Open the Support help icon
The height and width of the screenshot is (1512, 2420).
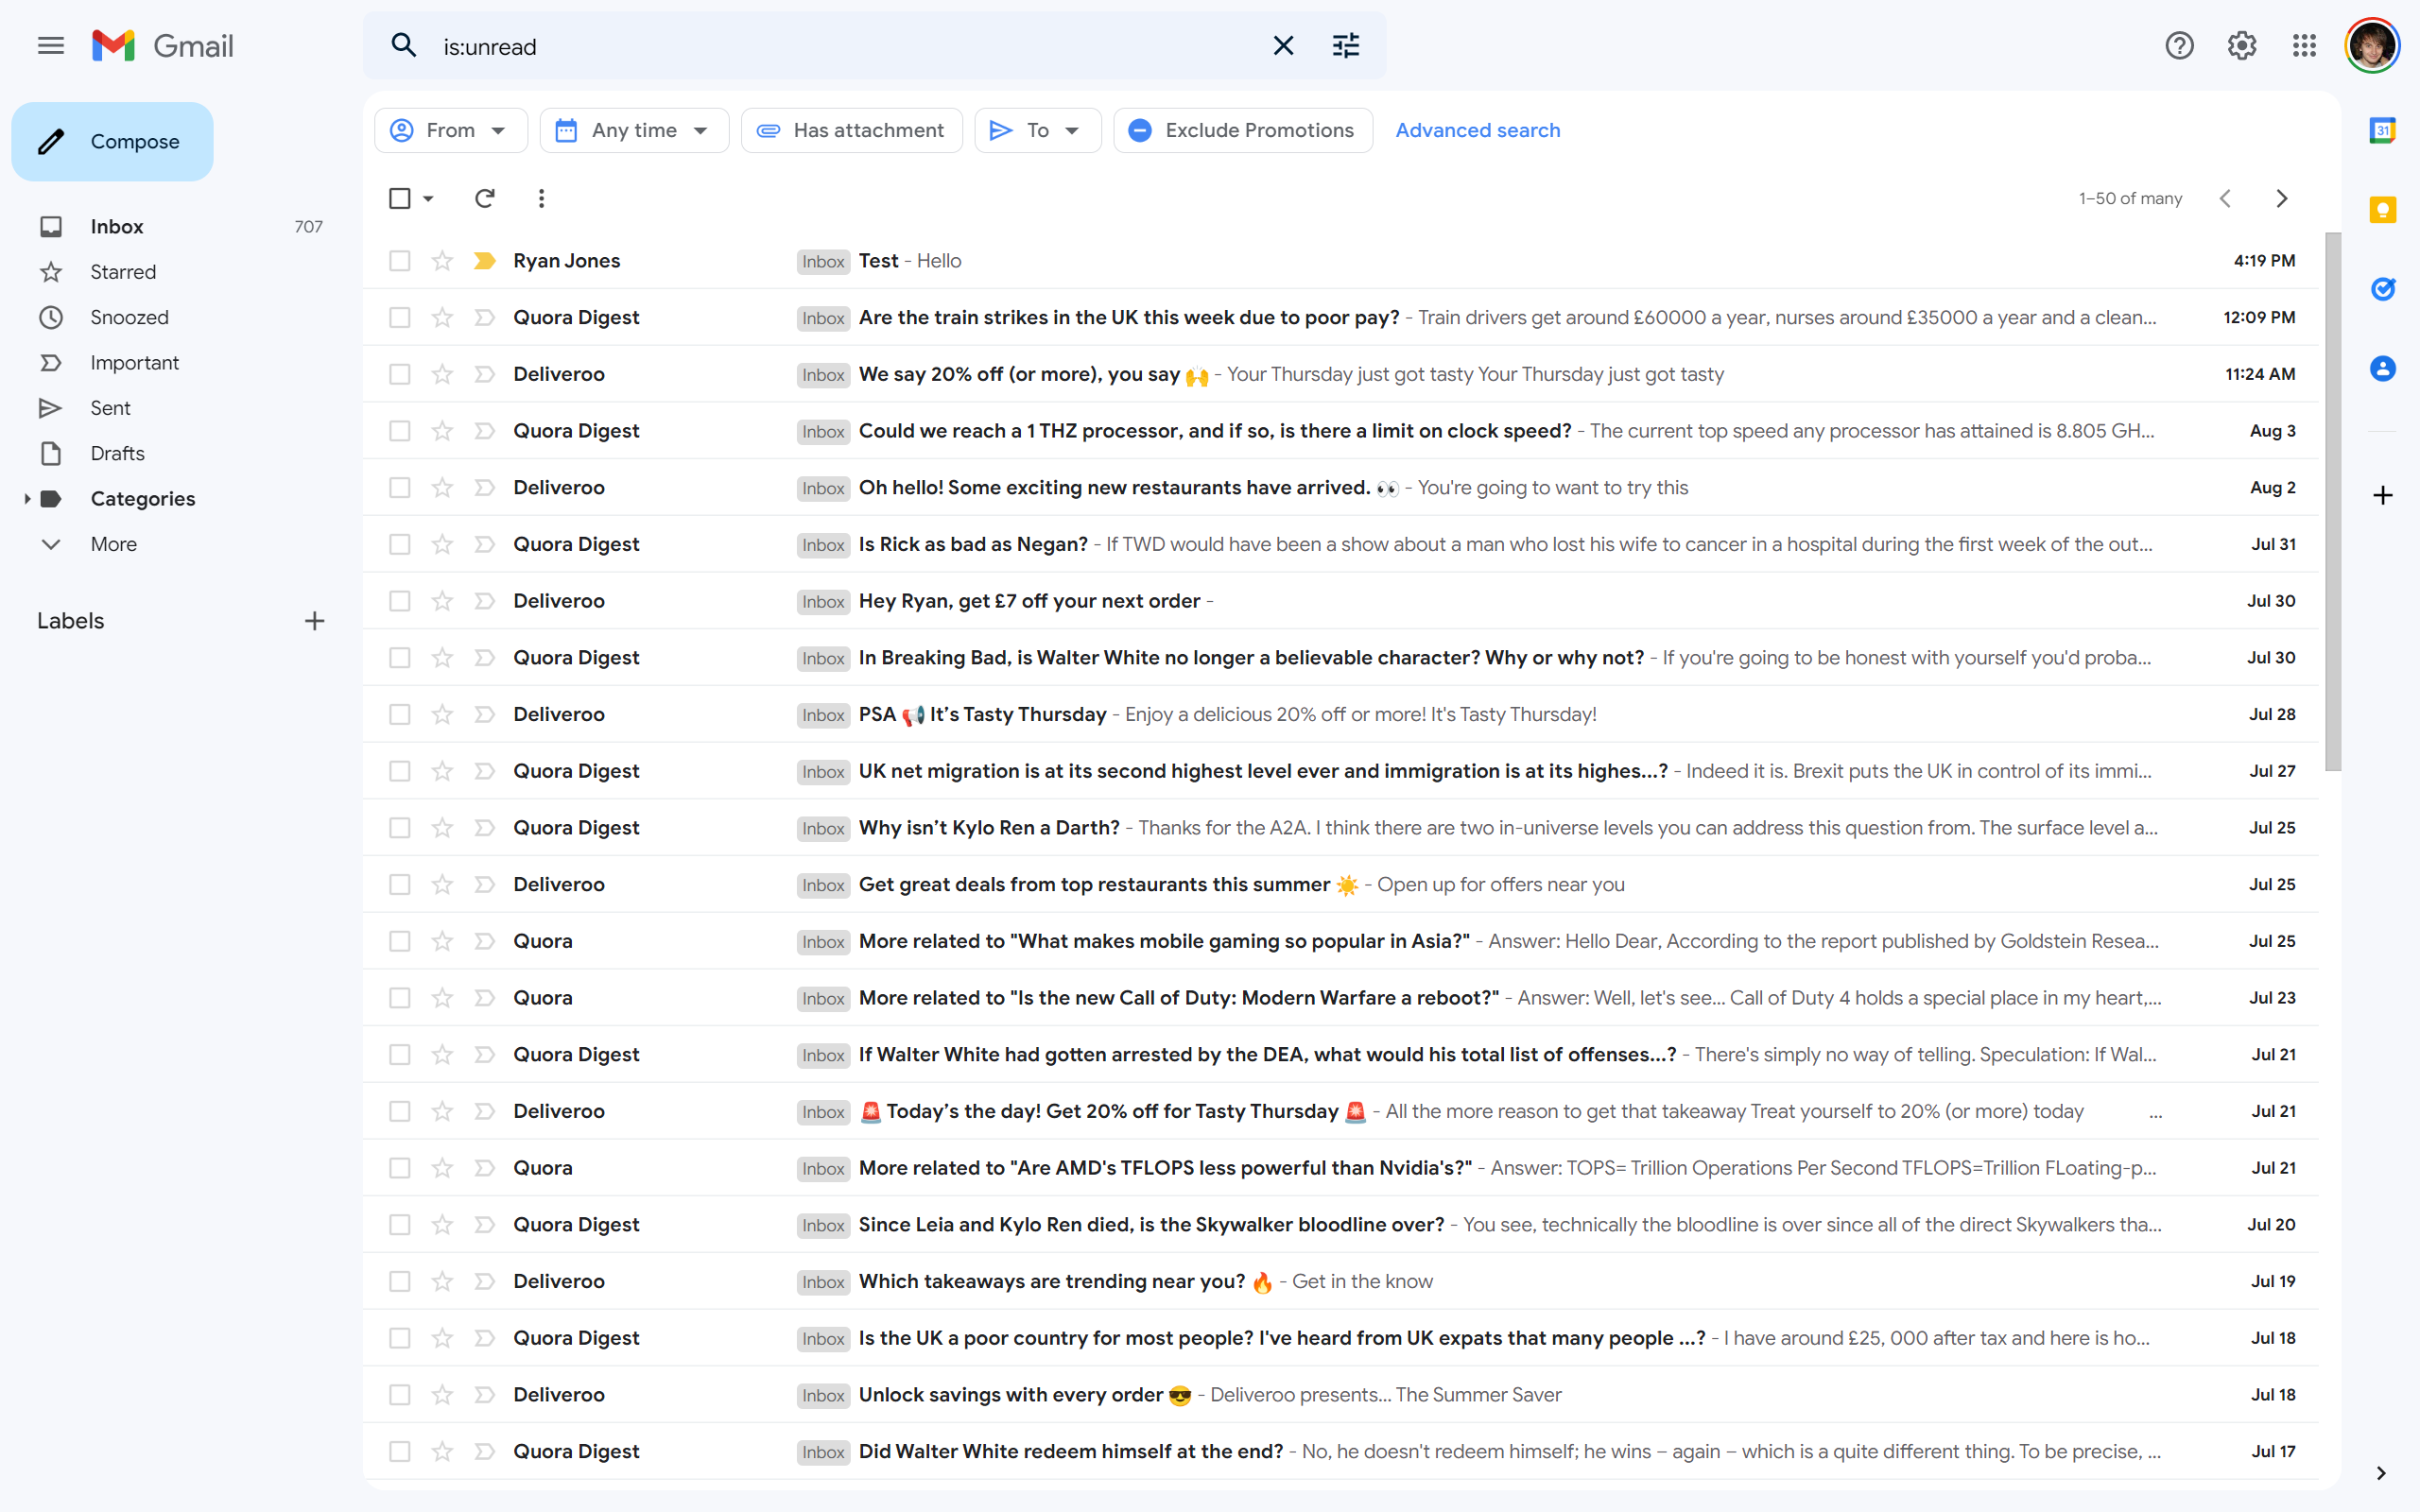2179,46
